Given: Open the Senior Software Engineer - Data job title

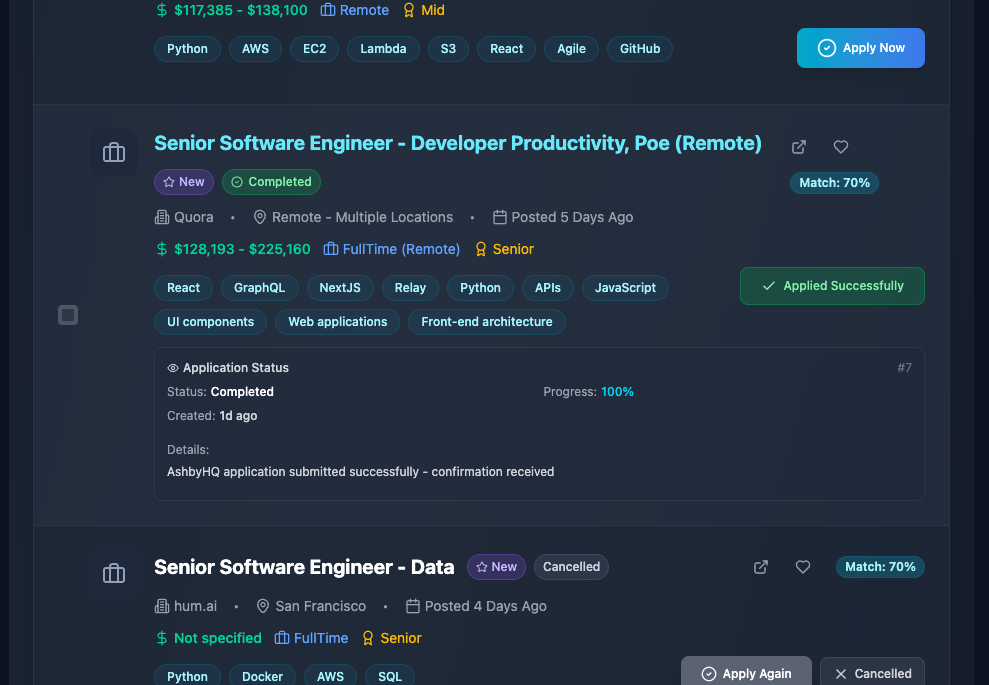Looking at the screenshot, I should pos(304,566).
